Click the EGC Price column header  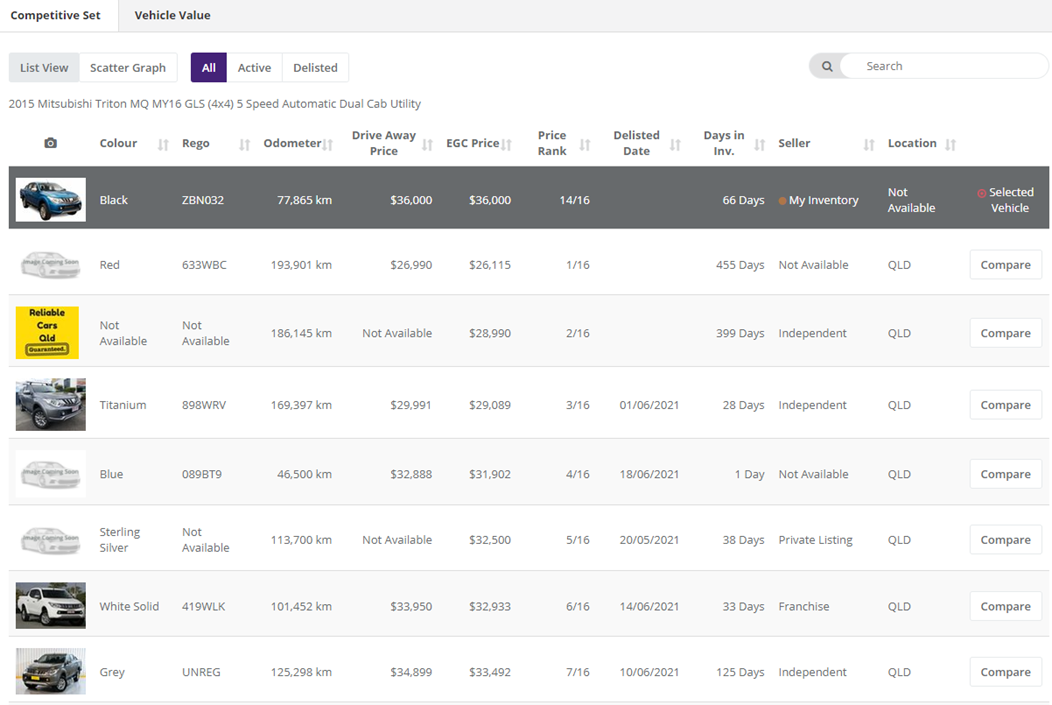click(x=473, y=143)
